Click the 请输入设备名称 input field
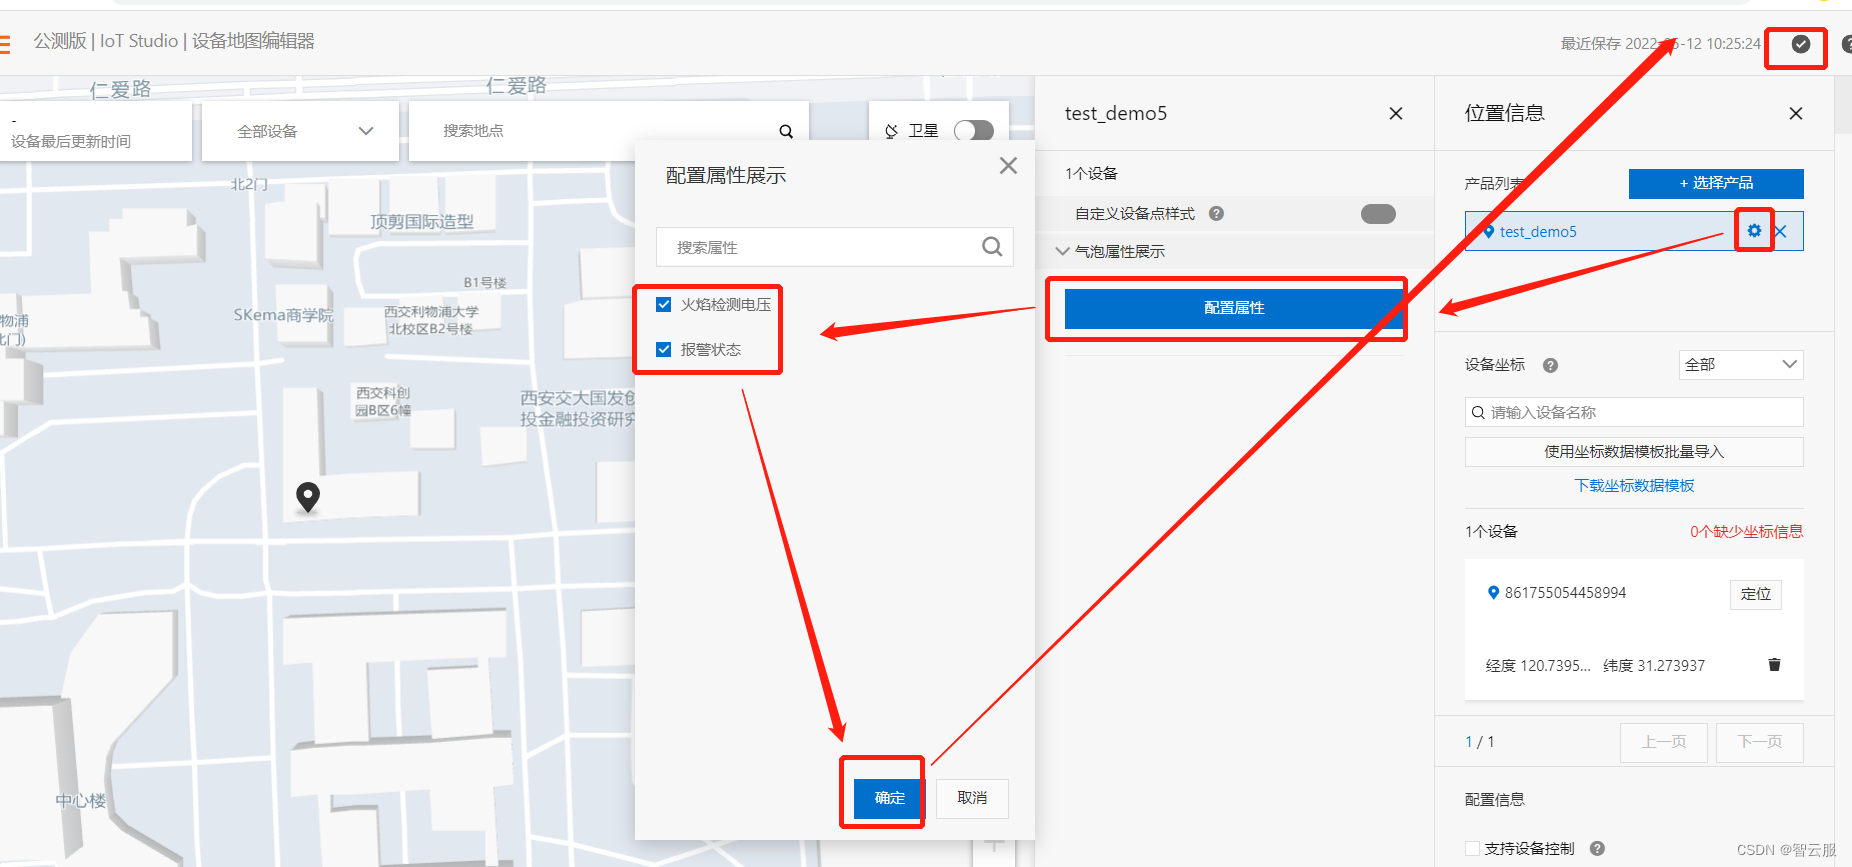Screen dimensions: 1852x867 pos(1634,412)
